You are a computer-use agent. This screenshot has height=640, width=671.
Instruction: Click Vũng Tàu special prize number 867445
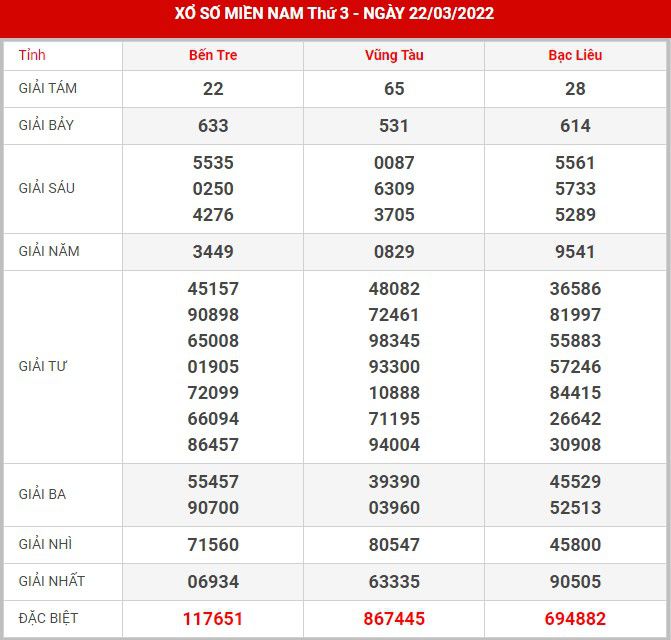[394, 619]
